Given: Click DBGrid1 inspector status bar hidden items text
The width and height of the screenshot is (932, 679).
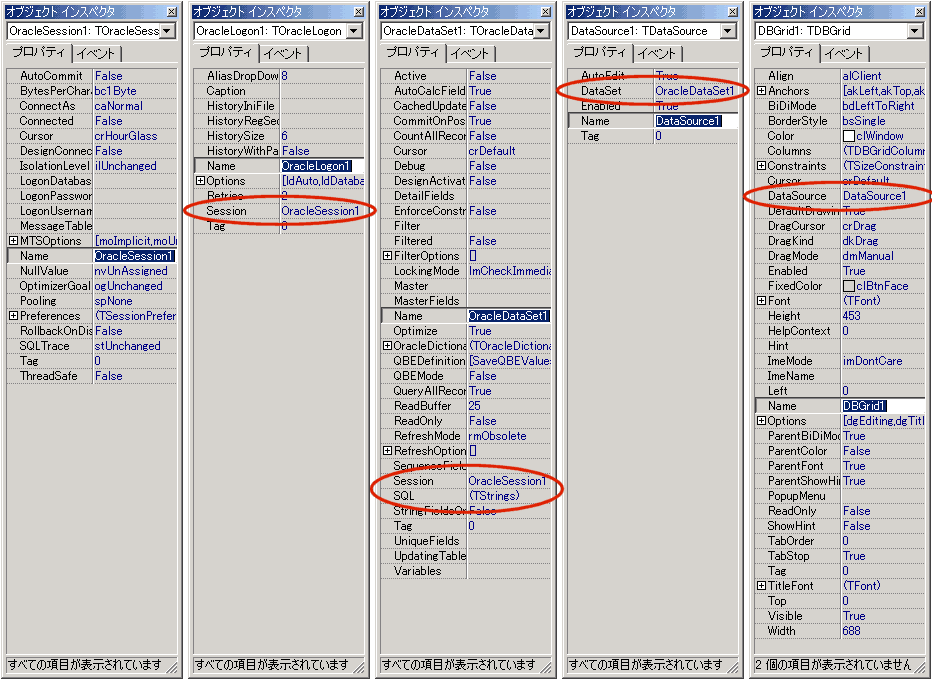Looking at the screenshot, I should [x=833, y=665].
